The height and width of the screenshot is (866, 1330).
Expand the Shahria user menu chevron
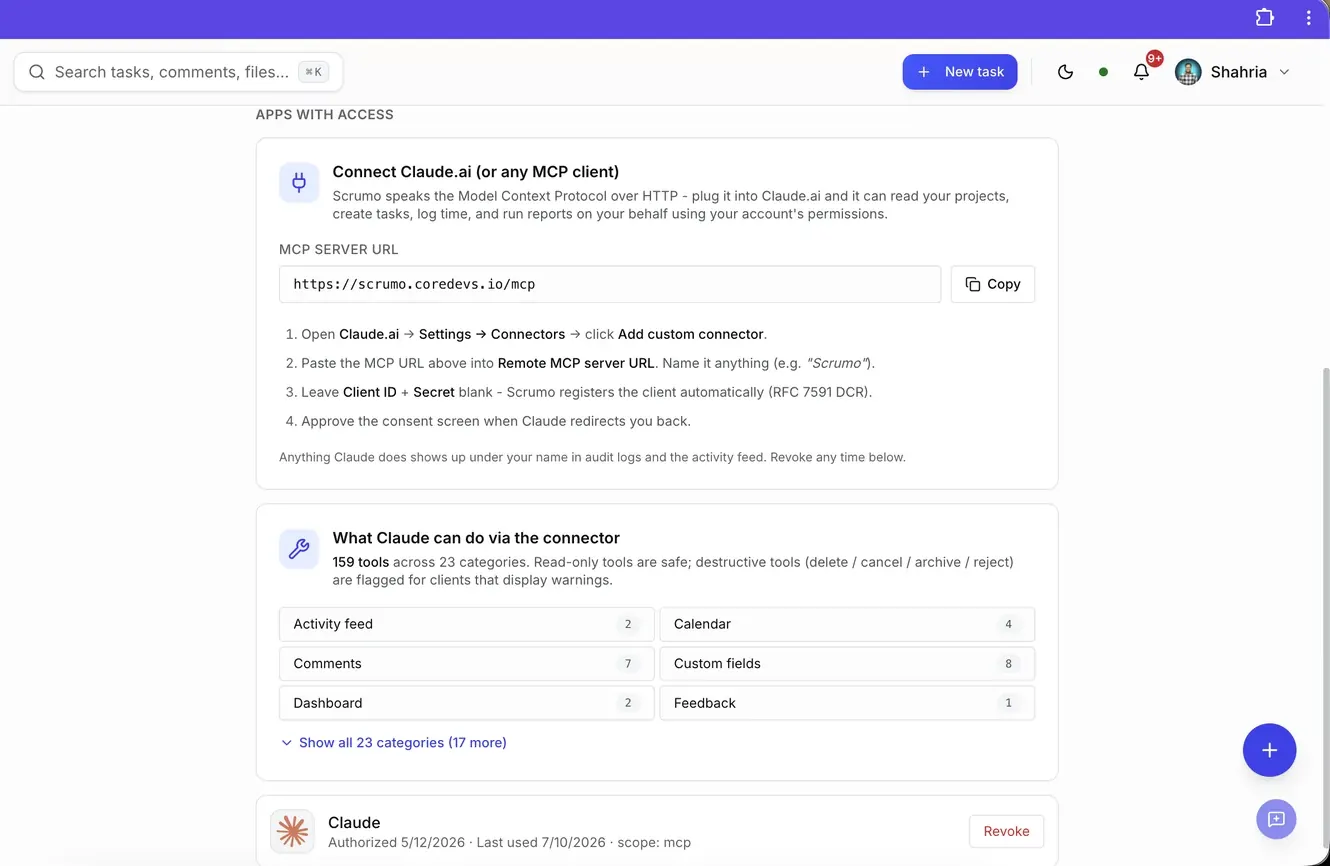click(1285, 72)
